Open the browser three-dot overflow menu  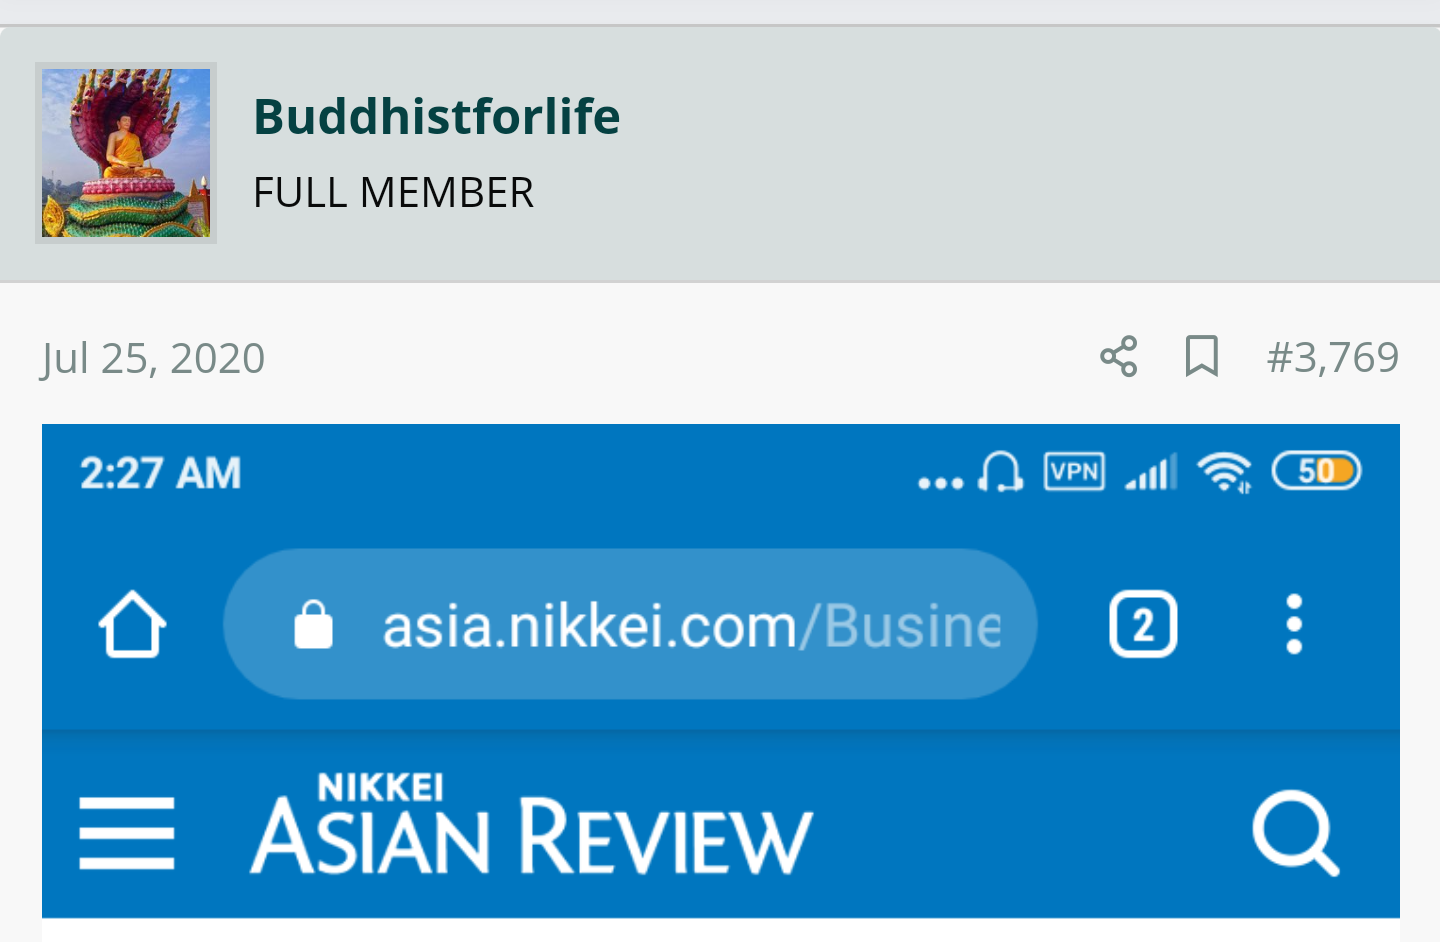[1294, 624]
